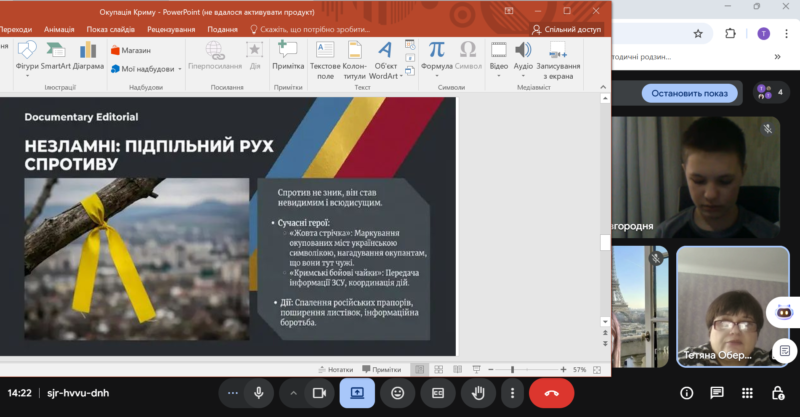The height and width of the screenshot is (417, 800).
Task: Open the Мої надбудови dropdown
Action: click(x=179, y=69)
